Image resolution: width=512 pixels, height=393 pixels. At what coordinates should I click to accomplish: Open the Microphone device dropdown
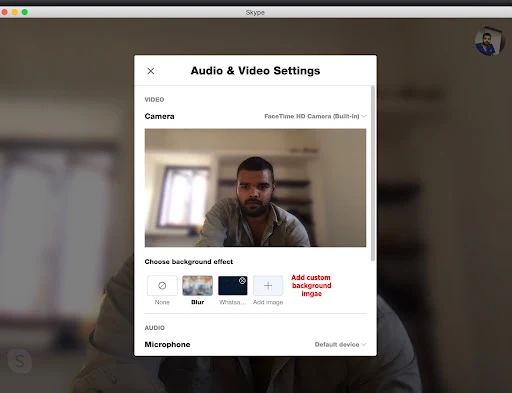click(340, 344)
